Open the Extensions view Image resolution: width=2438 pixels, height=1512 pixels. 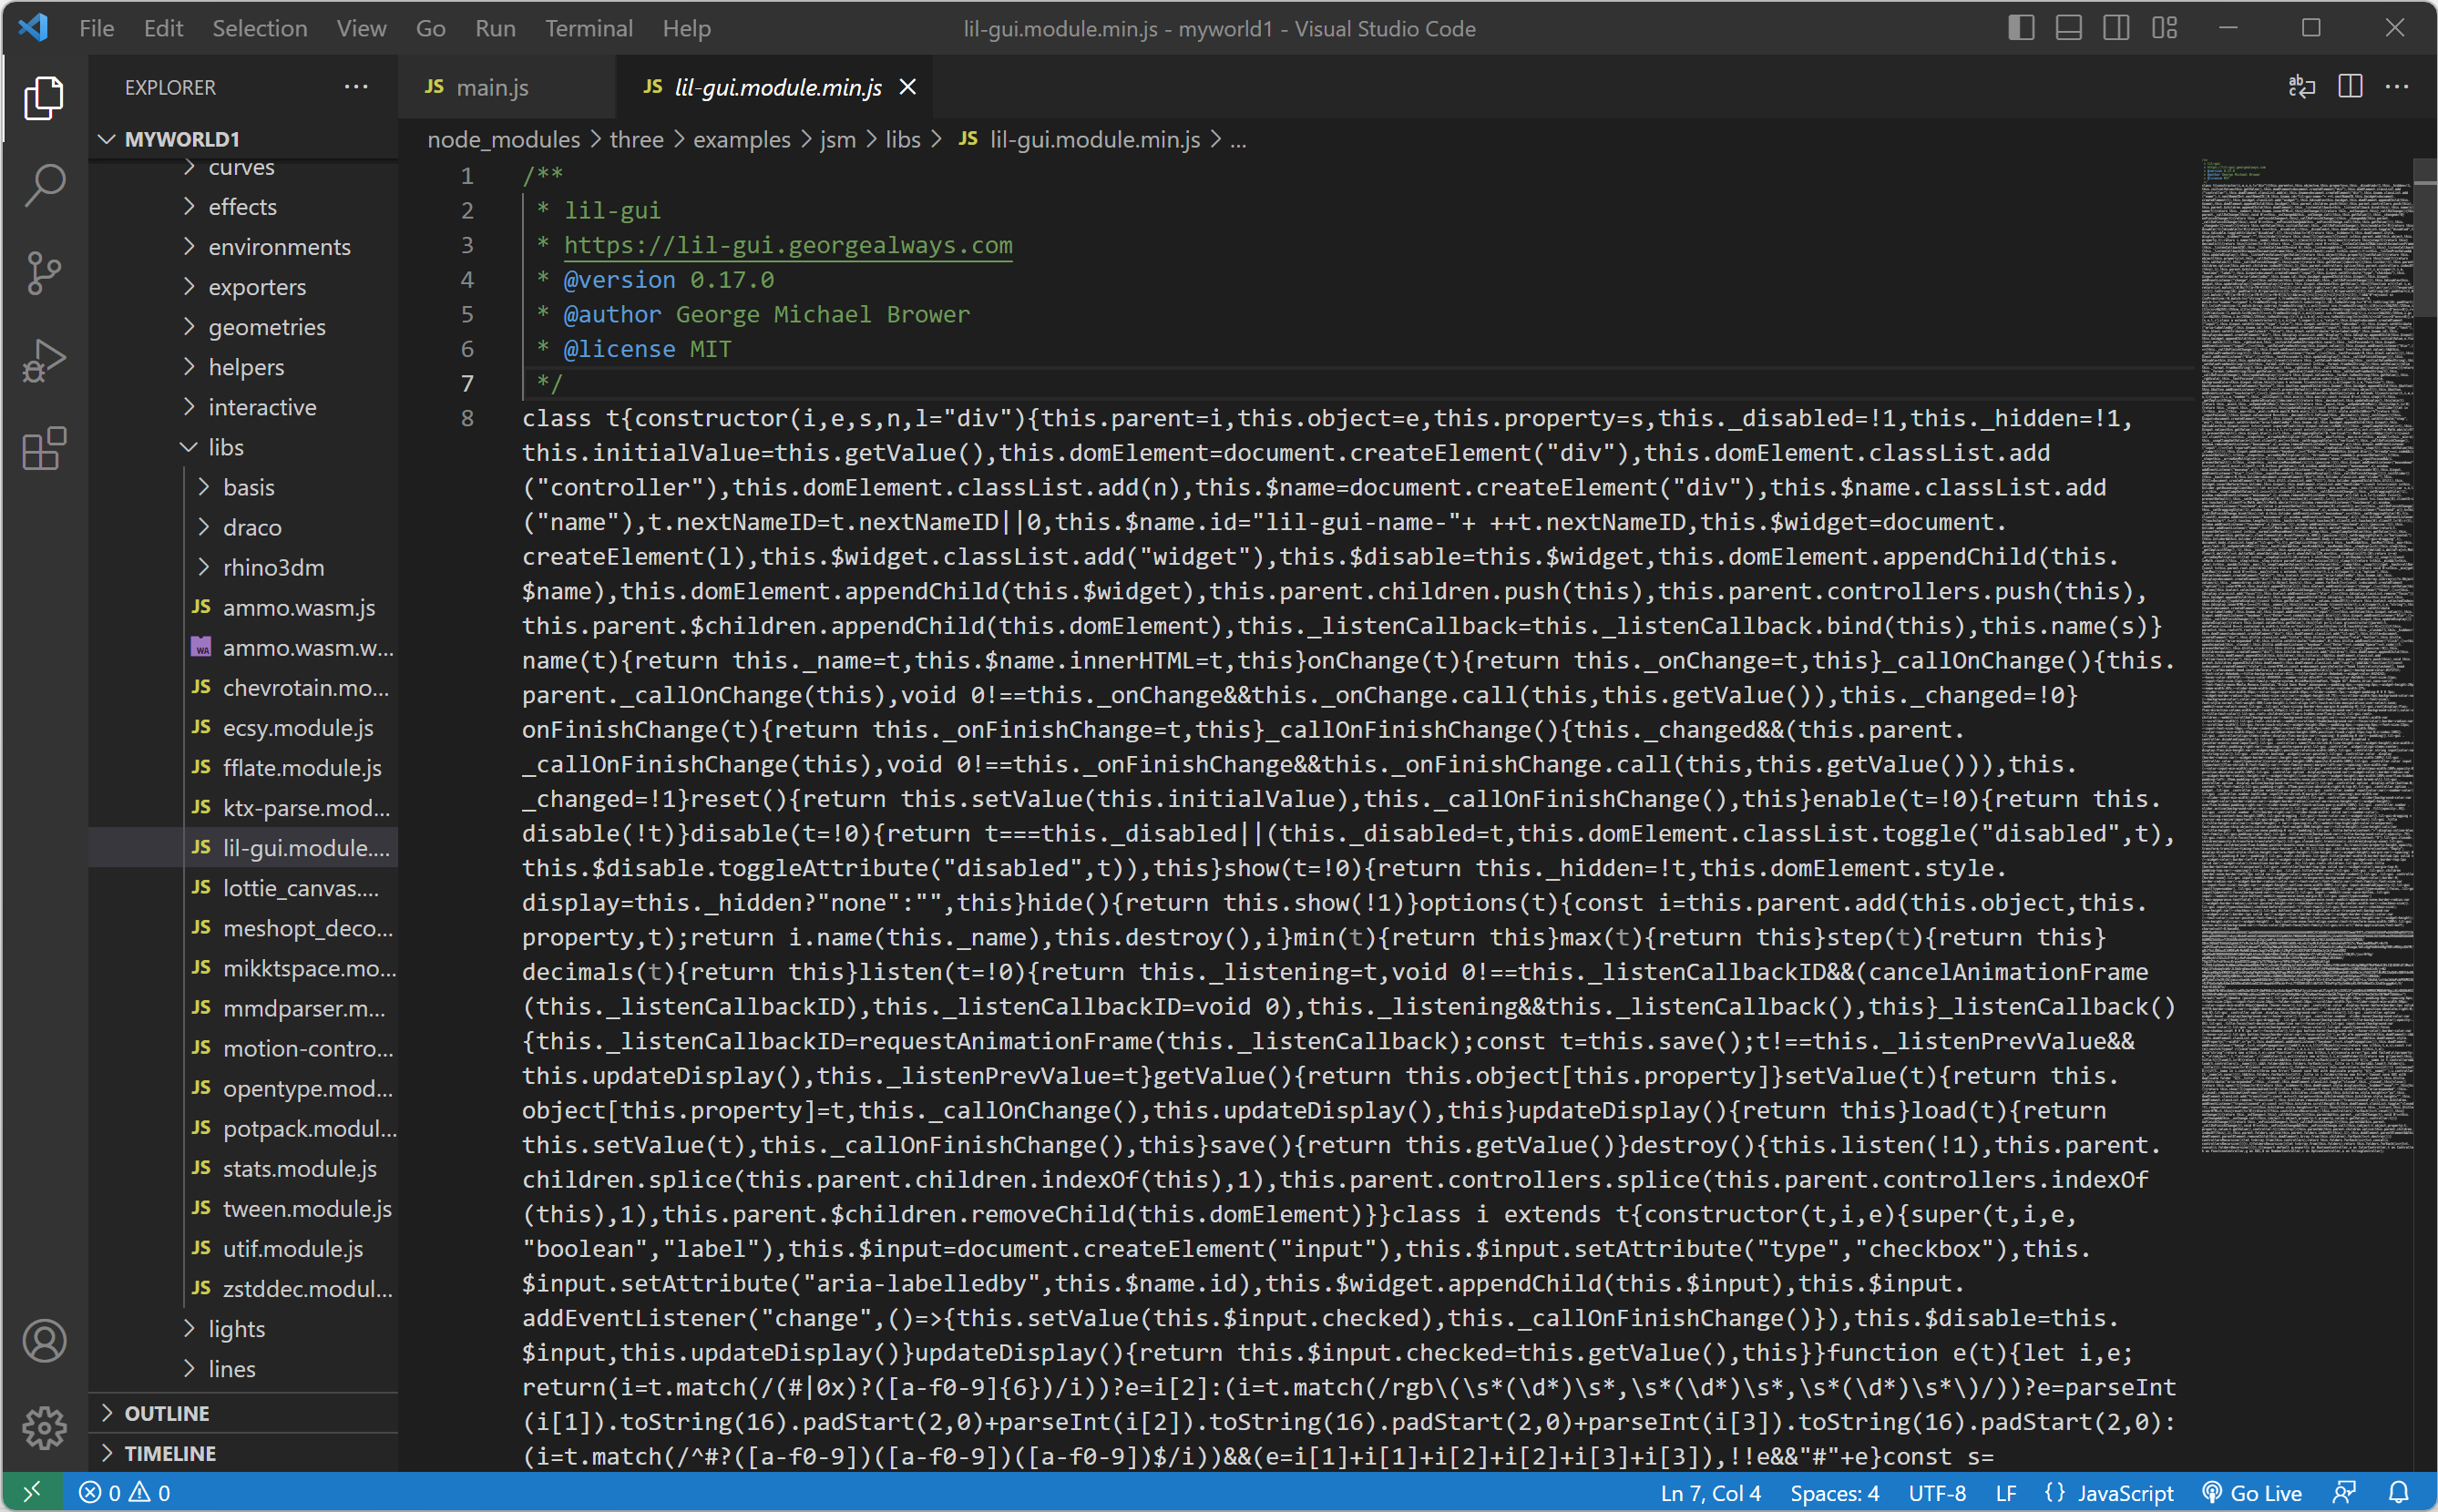coord(44,449)
